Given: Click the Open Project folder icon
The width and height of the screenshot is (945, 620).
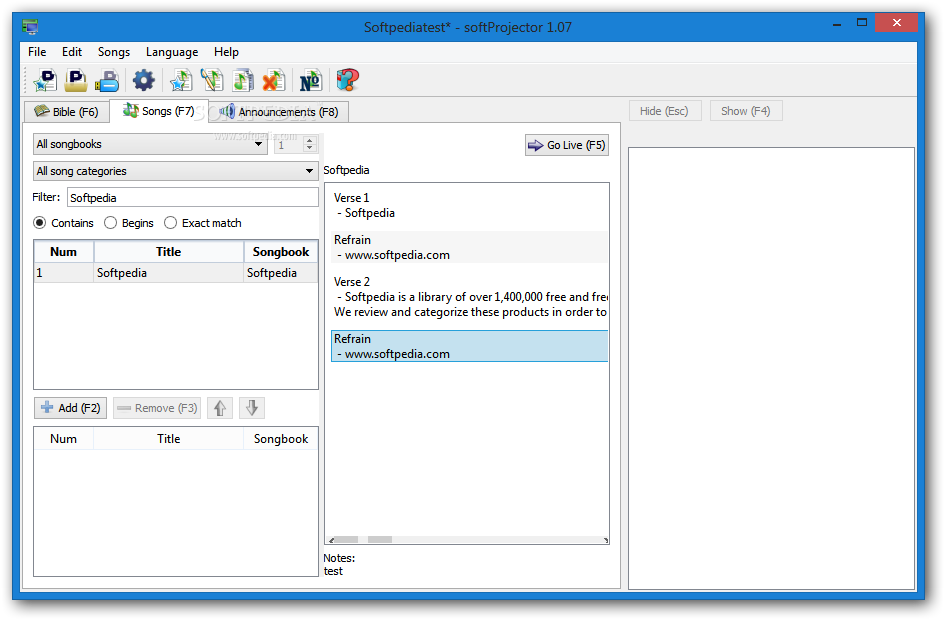Looking at the screenshot, I should click(76, 80).
